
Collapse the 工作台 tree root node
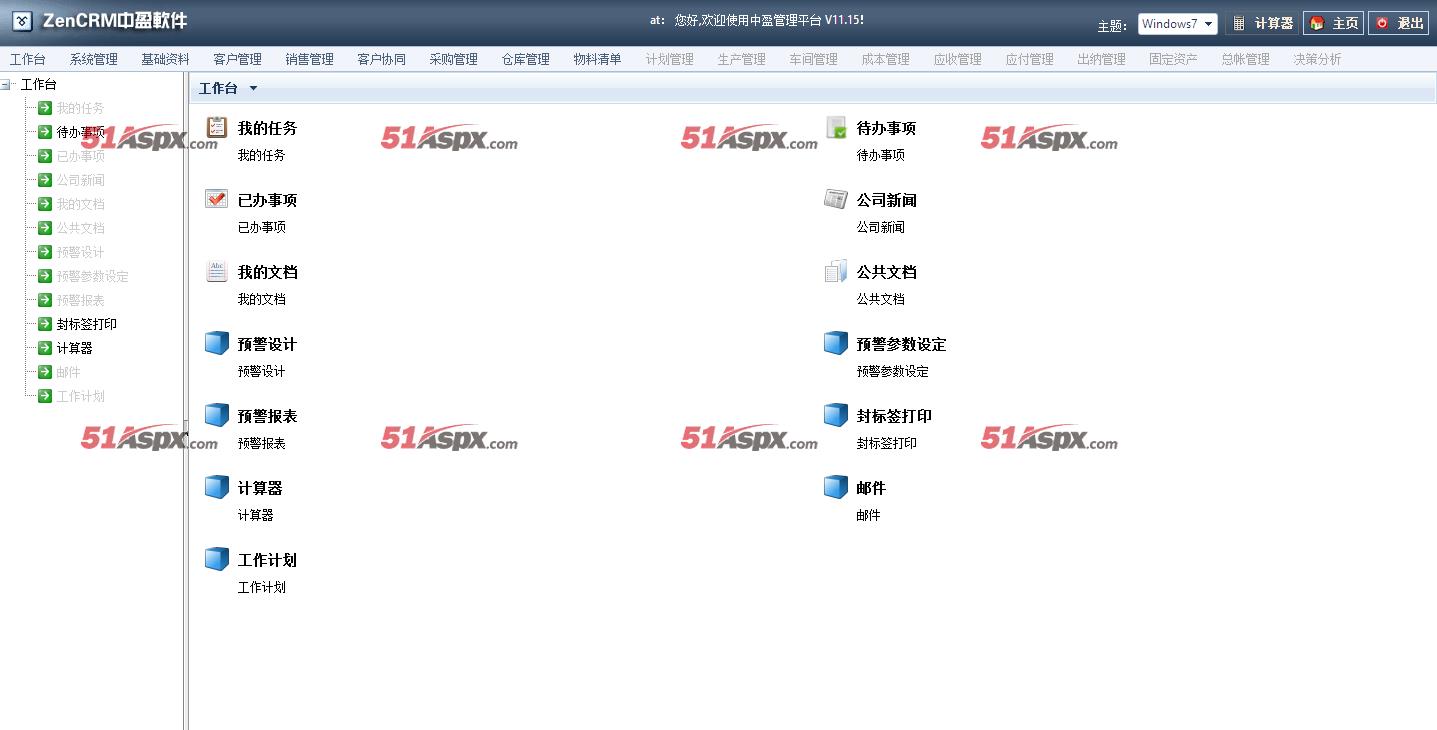(7, 85)
